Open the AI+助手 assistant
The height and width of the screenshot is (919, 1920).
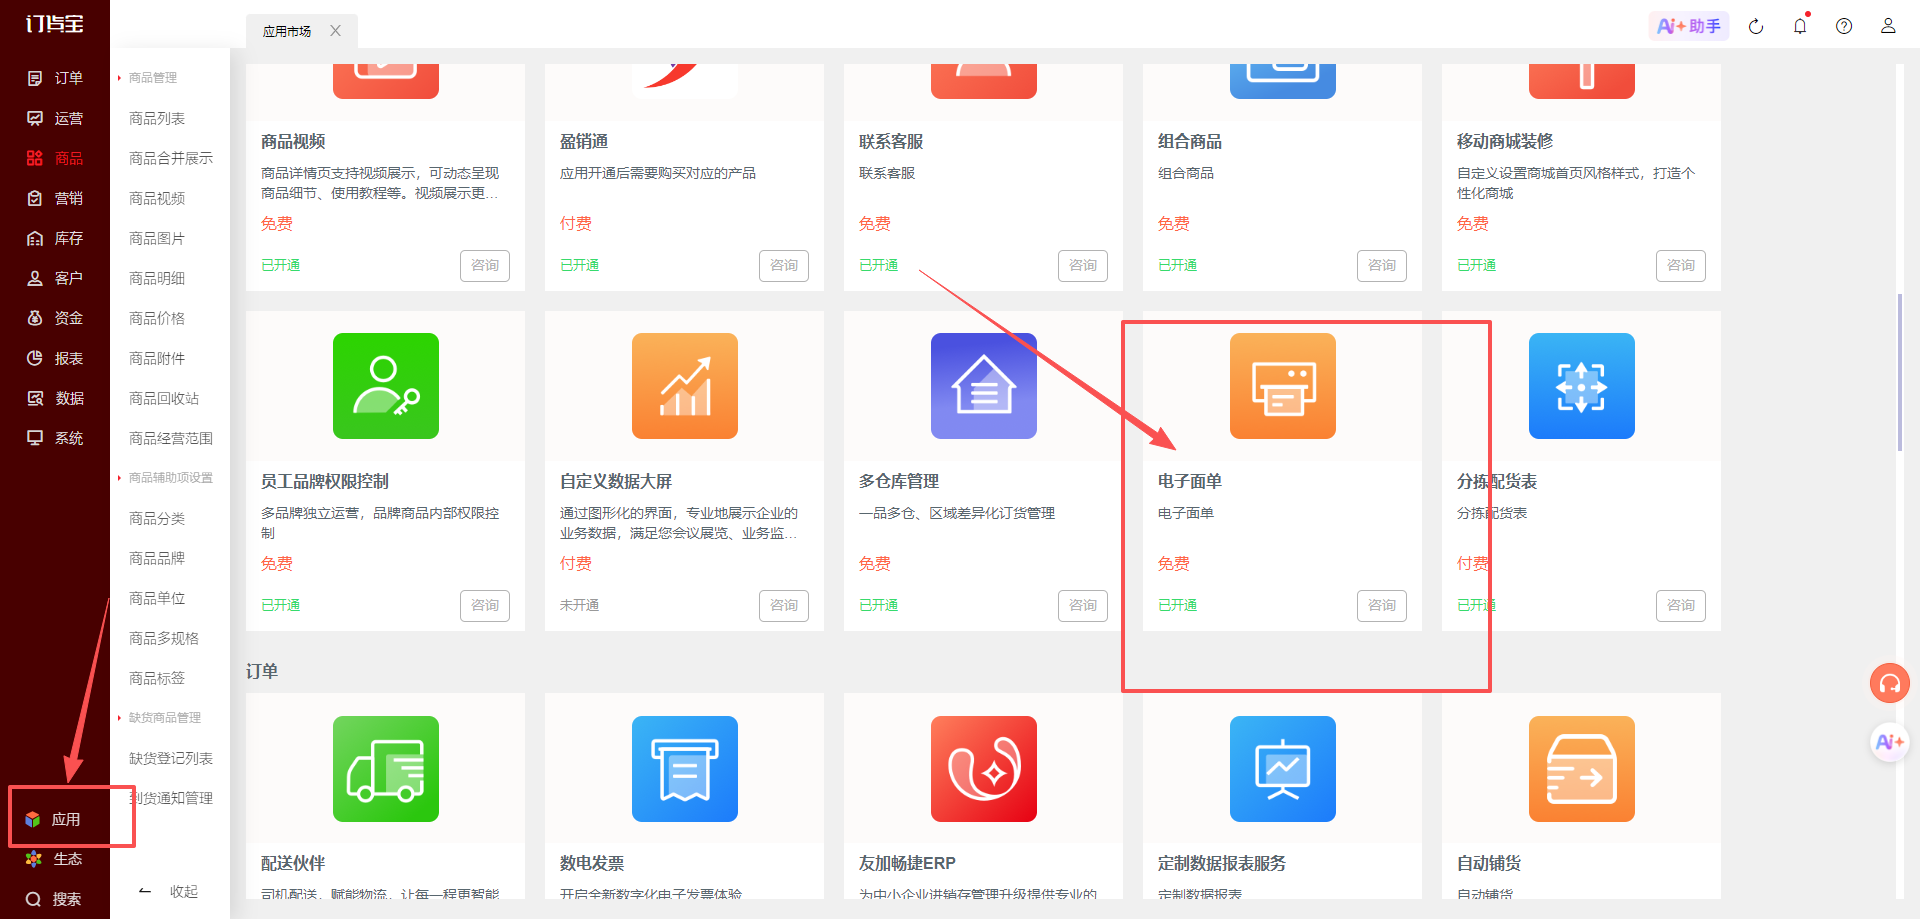click(x=1689, y=26)
